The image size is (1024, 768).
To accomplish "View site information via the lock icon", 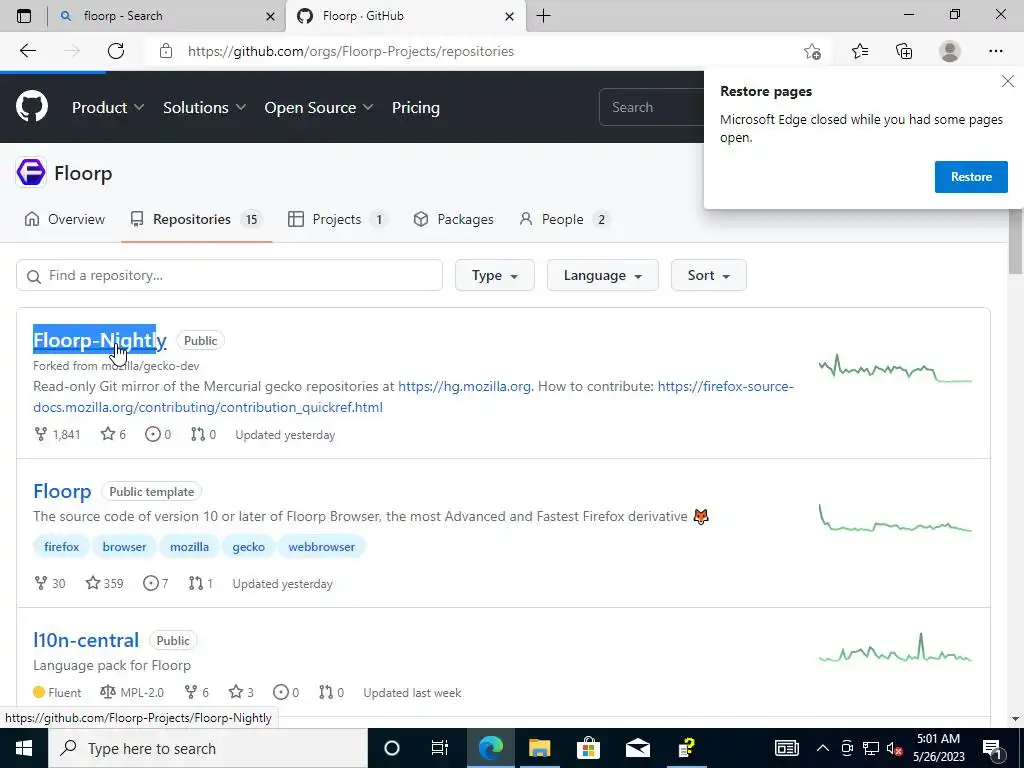I will pos(166,51).
